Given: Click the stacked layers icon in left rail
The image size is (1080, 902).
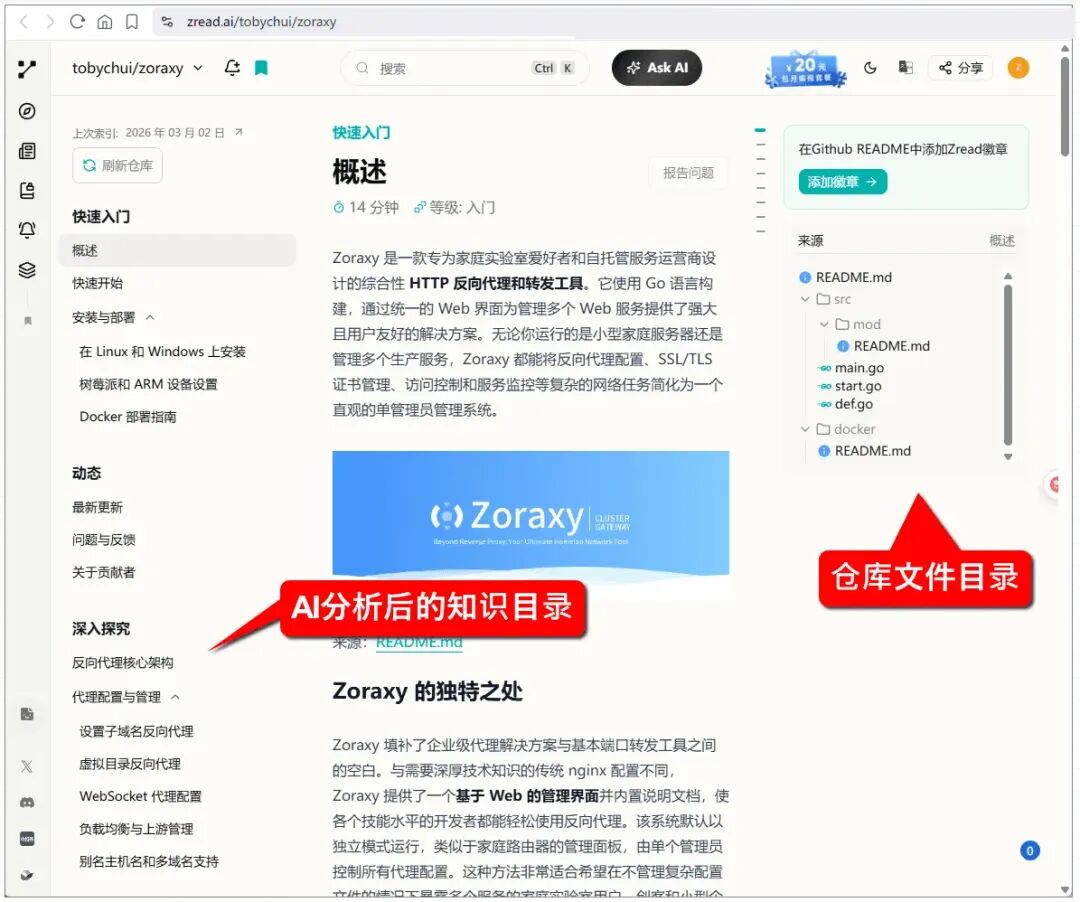Looking at the screenshot, I should pyautogui.click(x=27, y=270).
